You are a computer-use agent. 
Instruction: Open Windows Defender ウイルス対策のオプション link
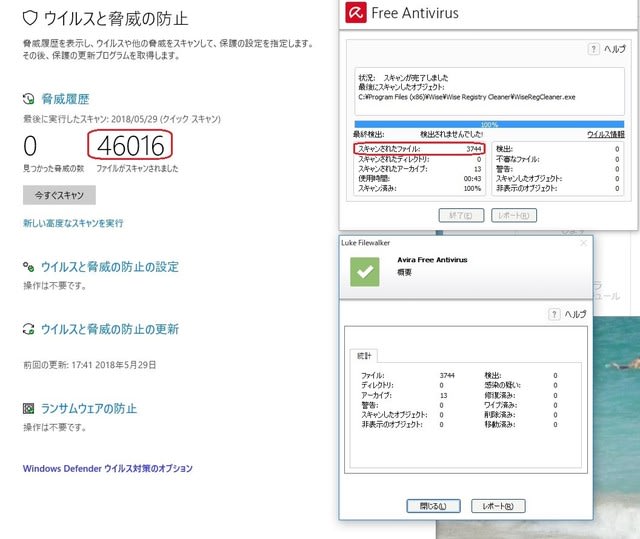[107, 468]
